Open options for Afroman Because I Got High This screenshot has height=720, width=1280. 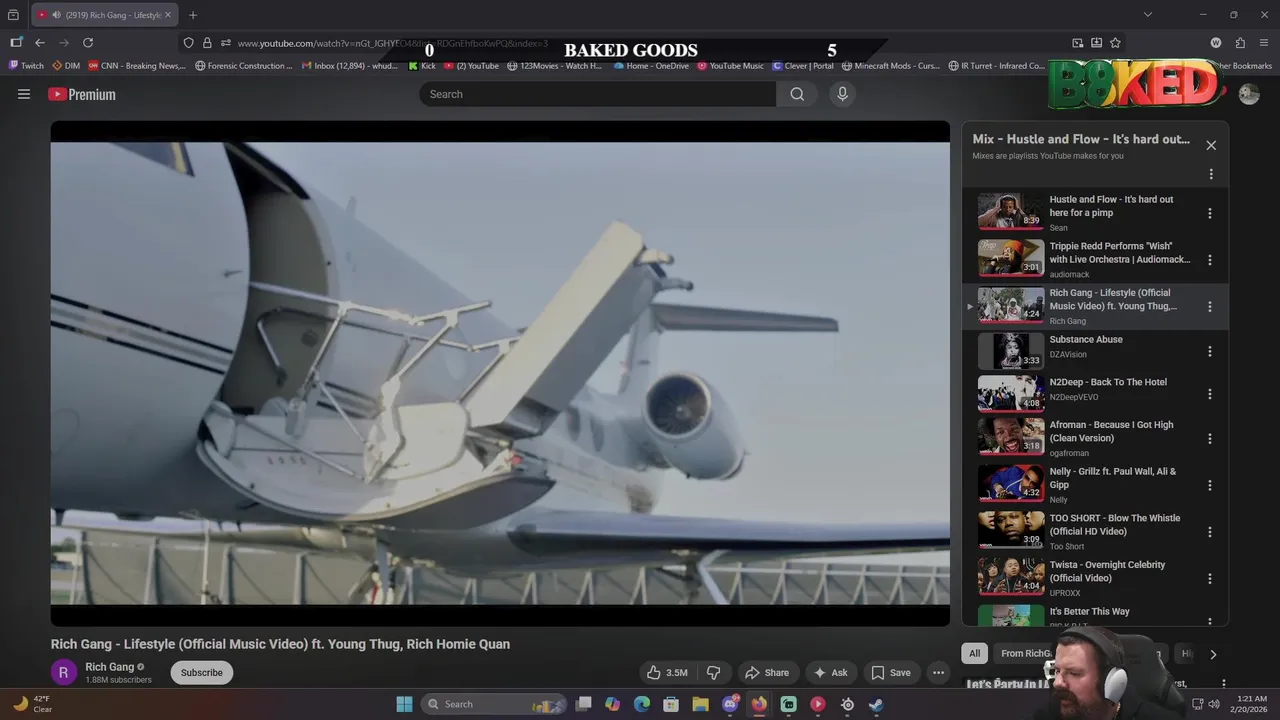pos(1210,439)
